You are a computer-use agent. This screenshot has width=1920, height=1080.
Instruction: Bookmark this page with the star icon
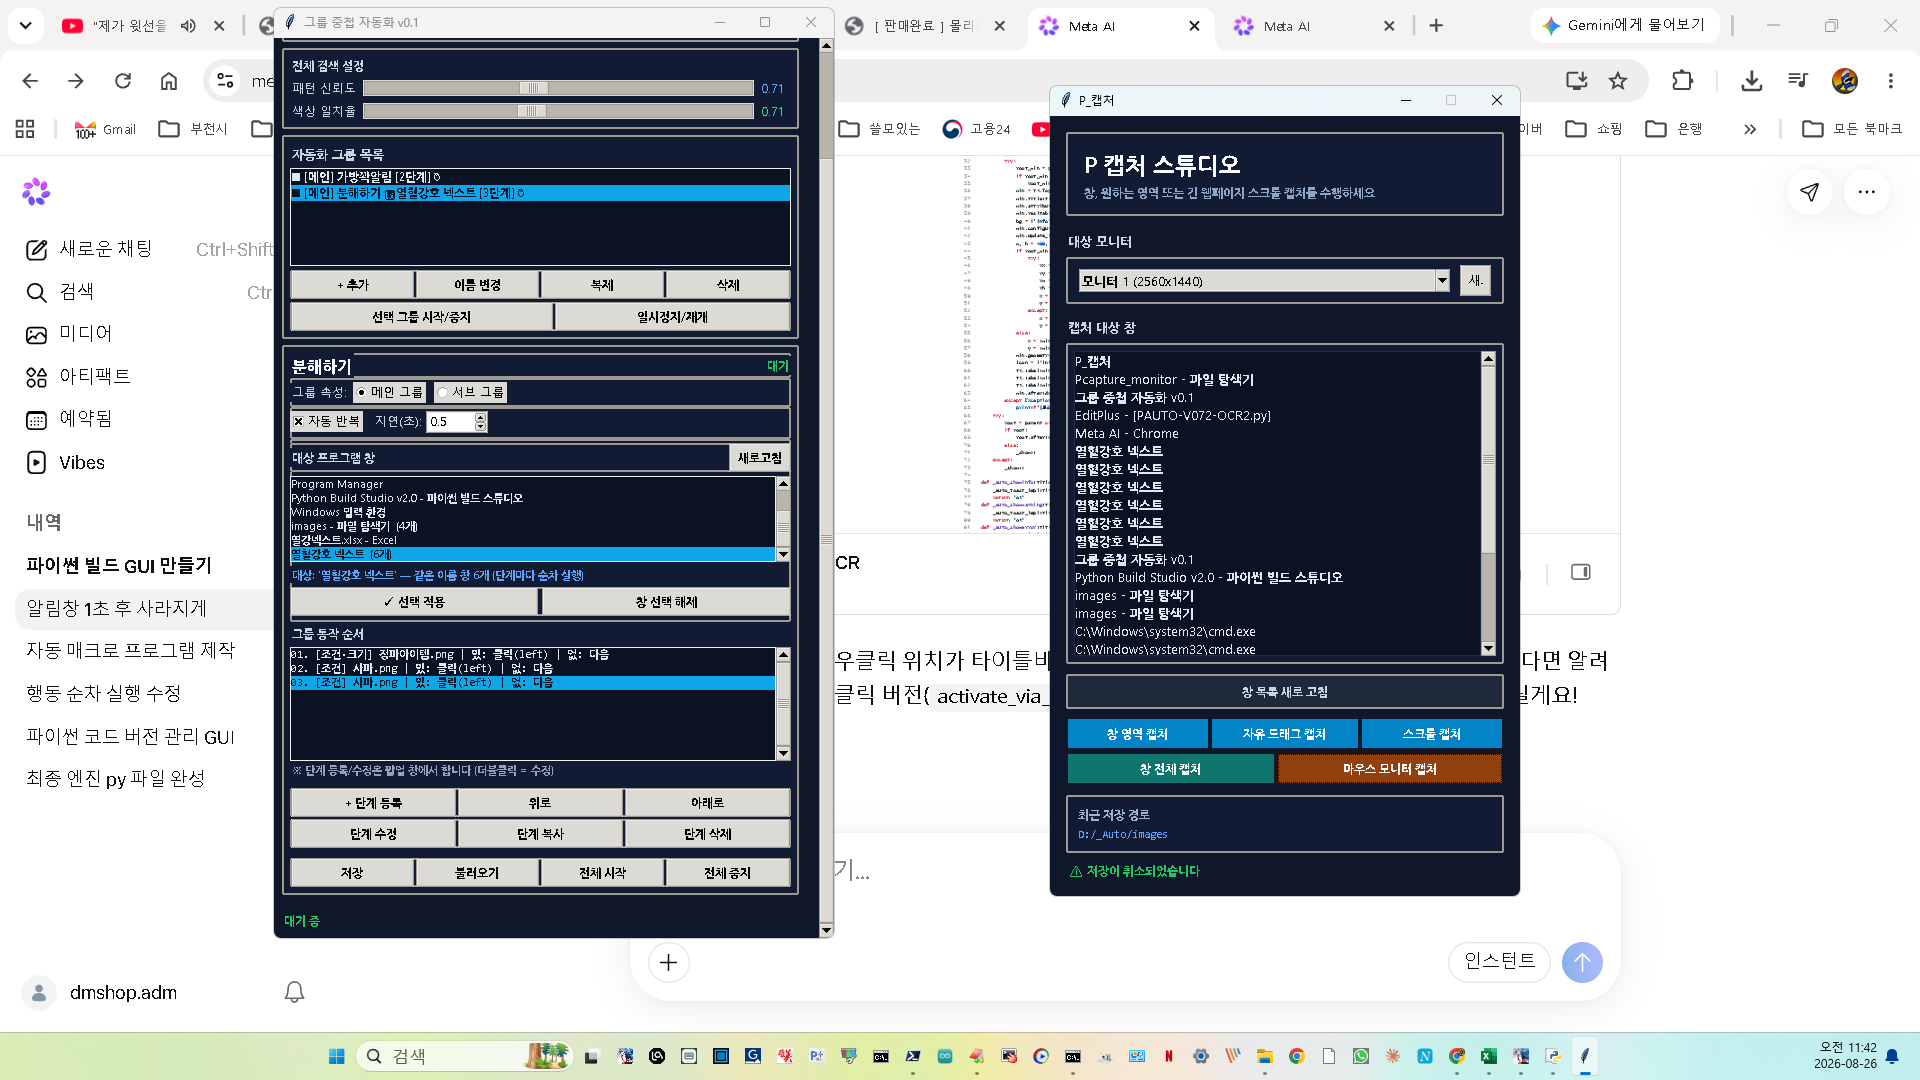1618,81
